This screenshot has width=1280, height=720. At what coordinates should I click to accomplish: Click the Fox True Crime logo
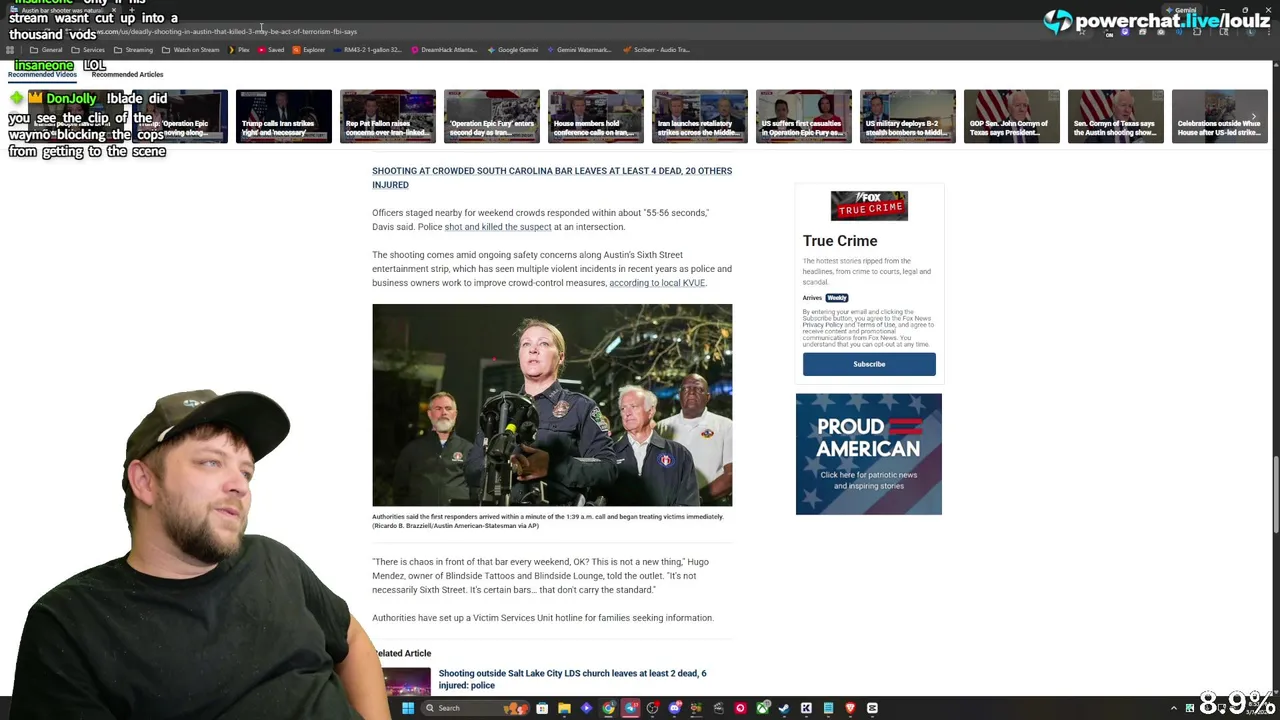coord(869,205)
